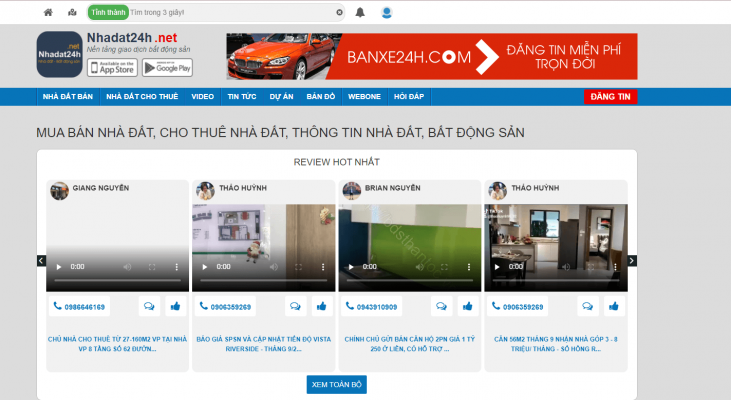The width and height of the screenshot is (731, 400).
Task: Comment on the Vista Riverside review
Action: point(296,306)
